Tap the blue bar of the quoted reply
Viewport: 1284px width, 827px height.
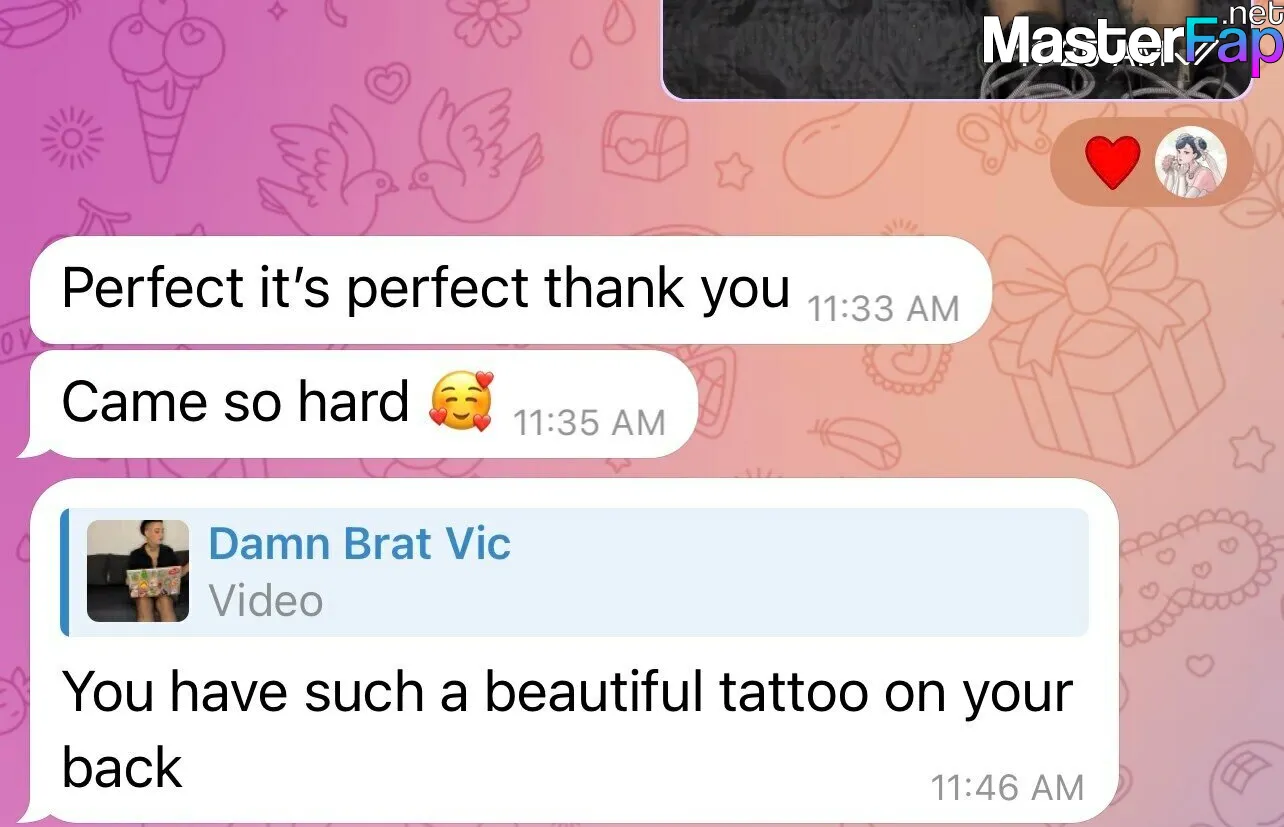64,572
